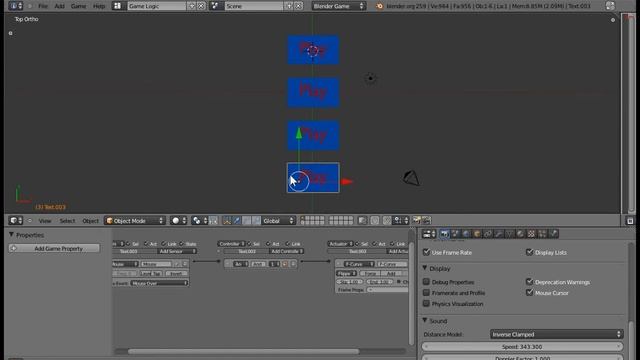Select the Texture properties tab
The height and width of the screenshot is (360, 640).
click(x=531, y=234)
